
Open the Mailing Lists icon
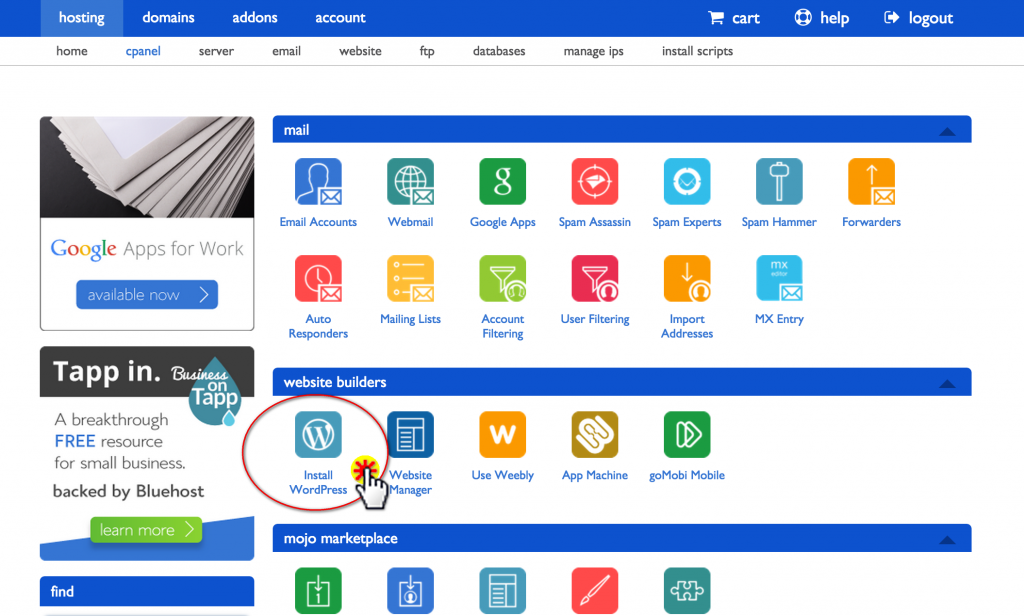(x=410, y=278)
